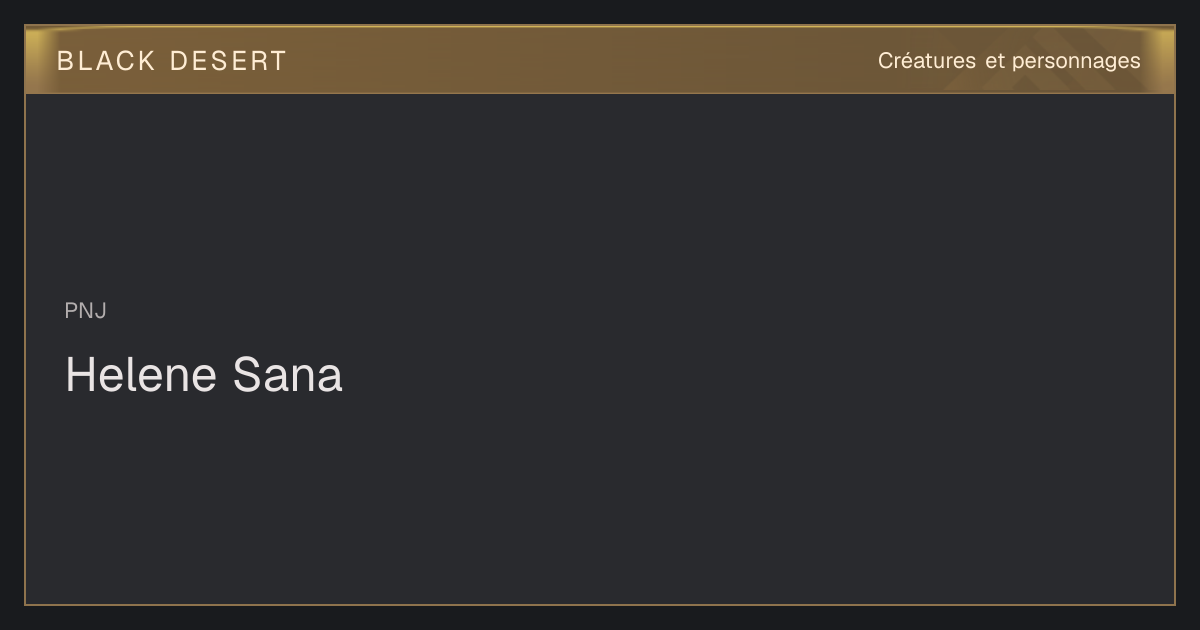
Task: Click the word et in the header category
Action: pos(995,61)
